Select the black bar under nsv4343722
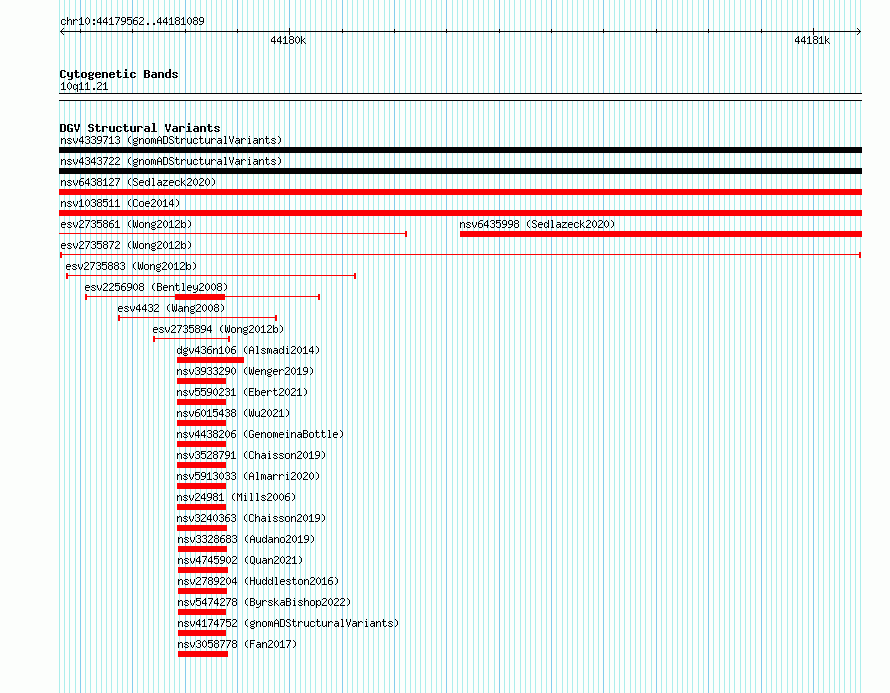Image resolution: width=890 pixels, height=693 pixels. (x=460, y=171)
